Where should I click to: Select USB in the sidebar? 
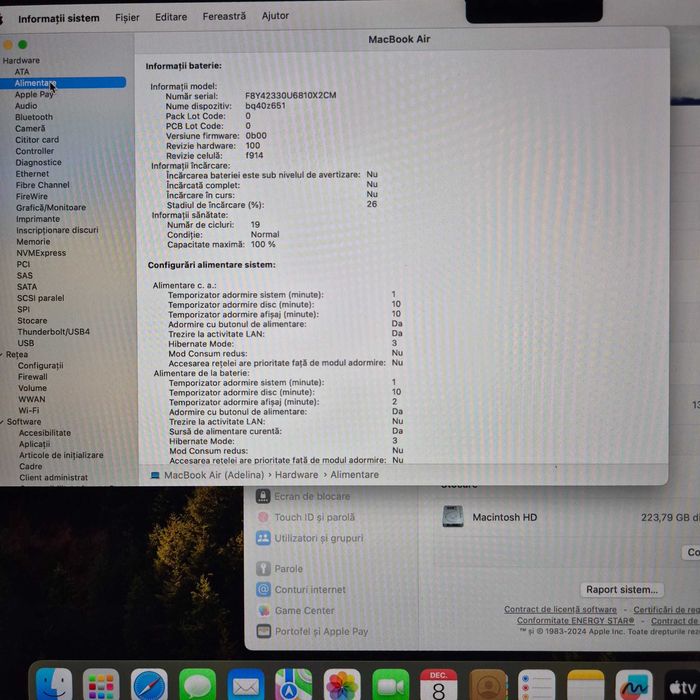click(25, 343)
